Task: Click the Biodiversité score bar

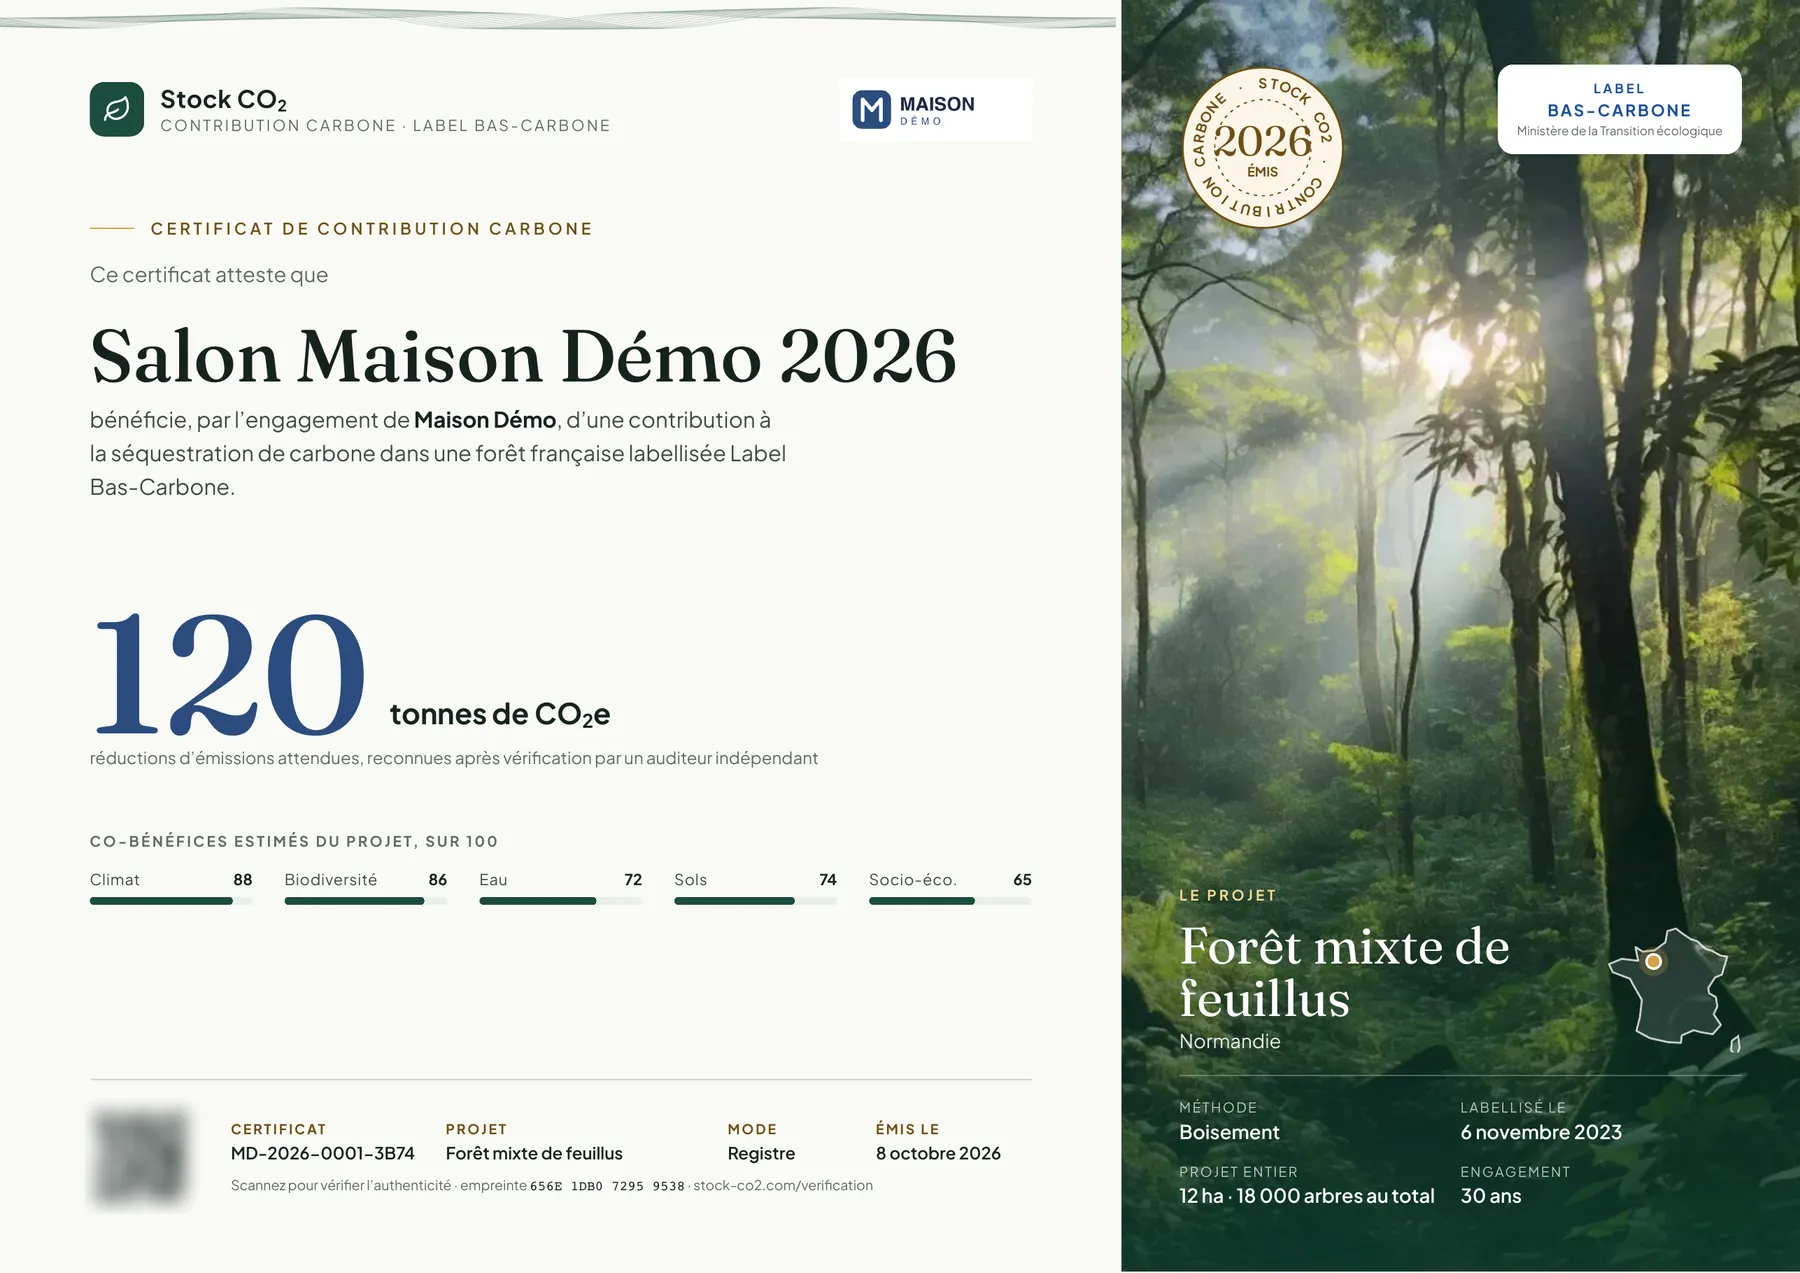Action: click(x=366, y=901)
